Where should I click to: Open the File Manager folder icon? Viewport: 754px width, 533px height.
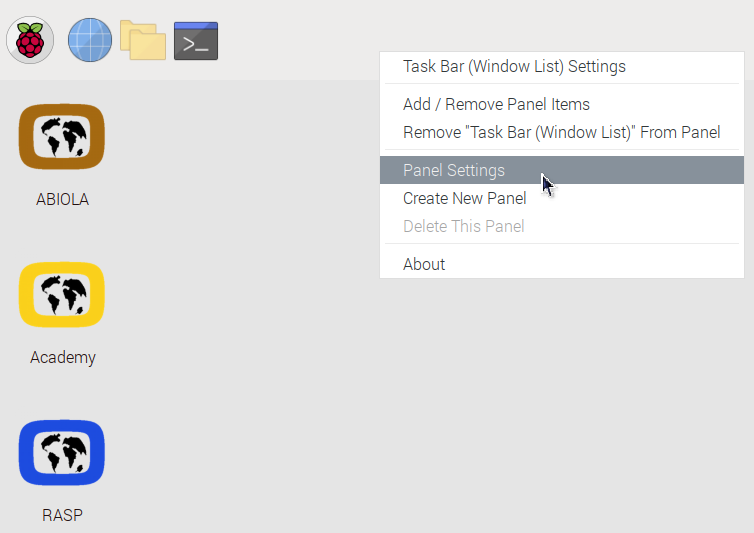[x=143, y=40]
